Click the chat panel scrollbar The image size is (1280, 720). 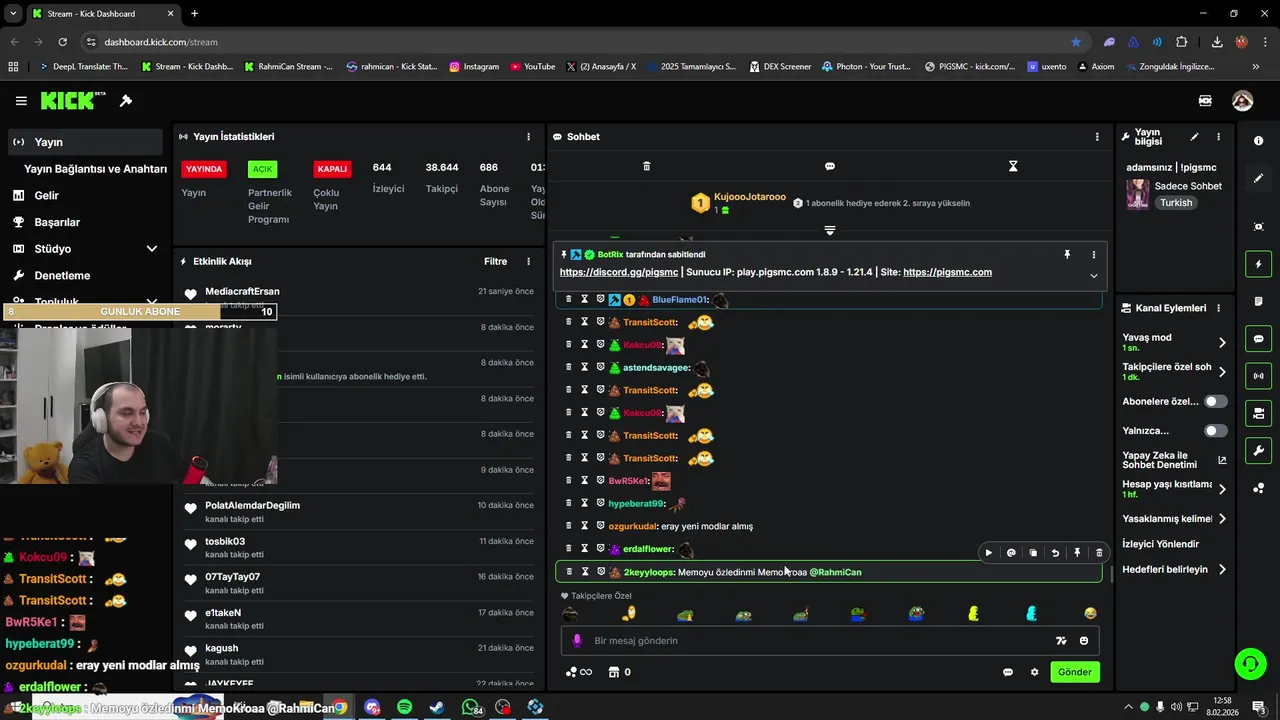[x=1111, y=575]
